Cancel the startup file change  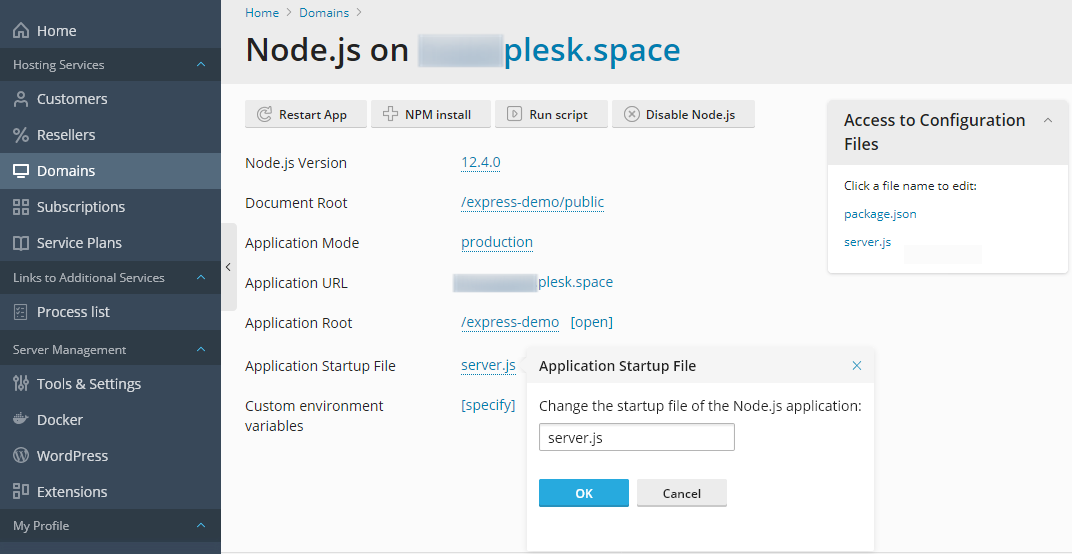coord(682,493)
